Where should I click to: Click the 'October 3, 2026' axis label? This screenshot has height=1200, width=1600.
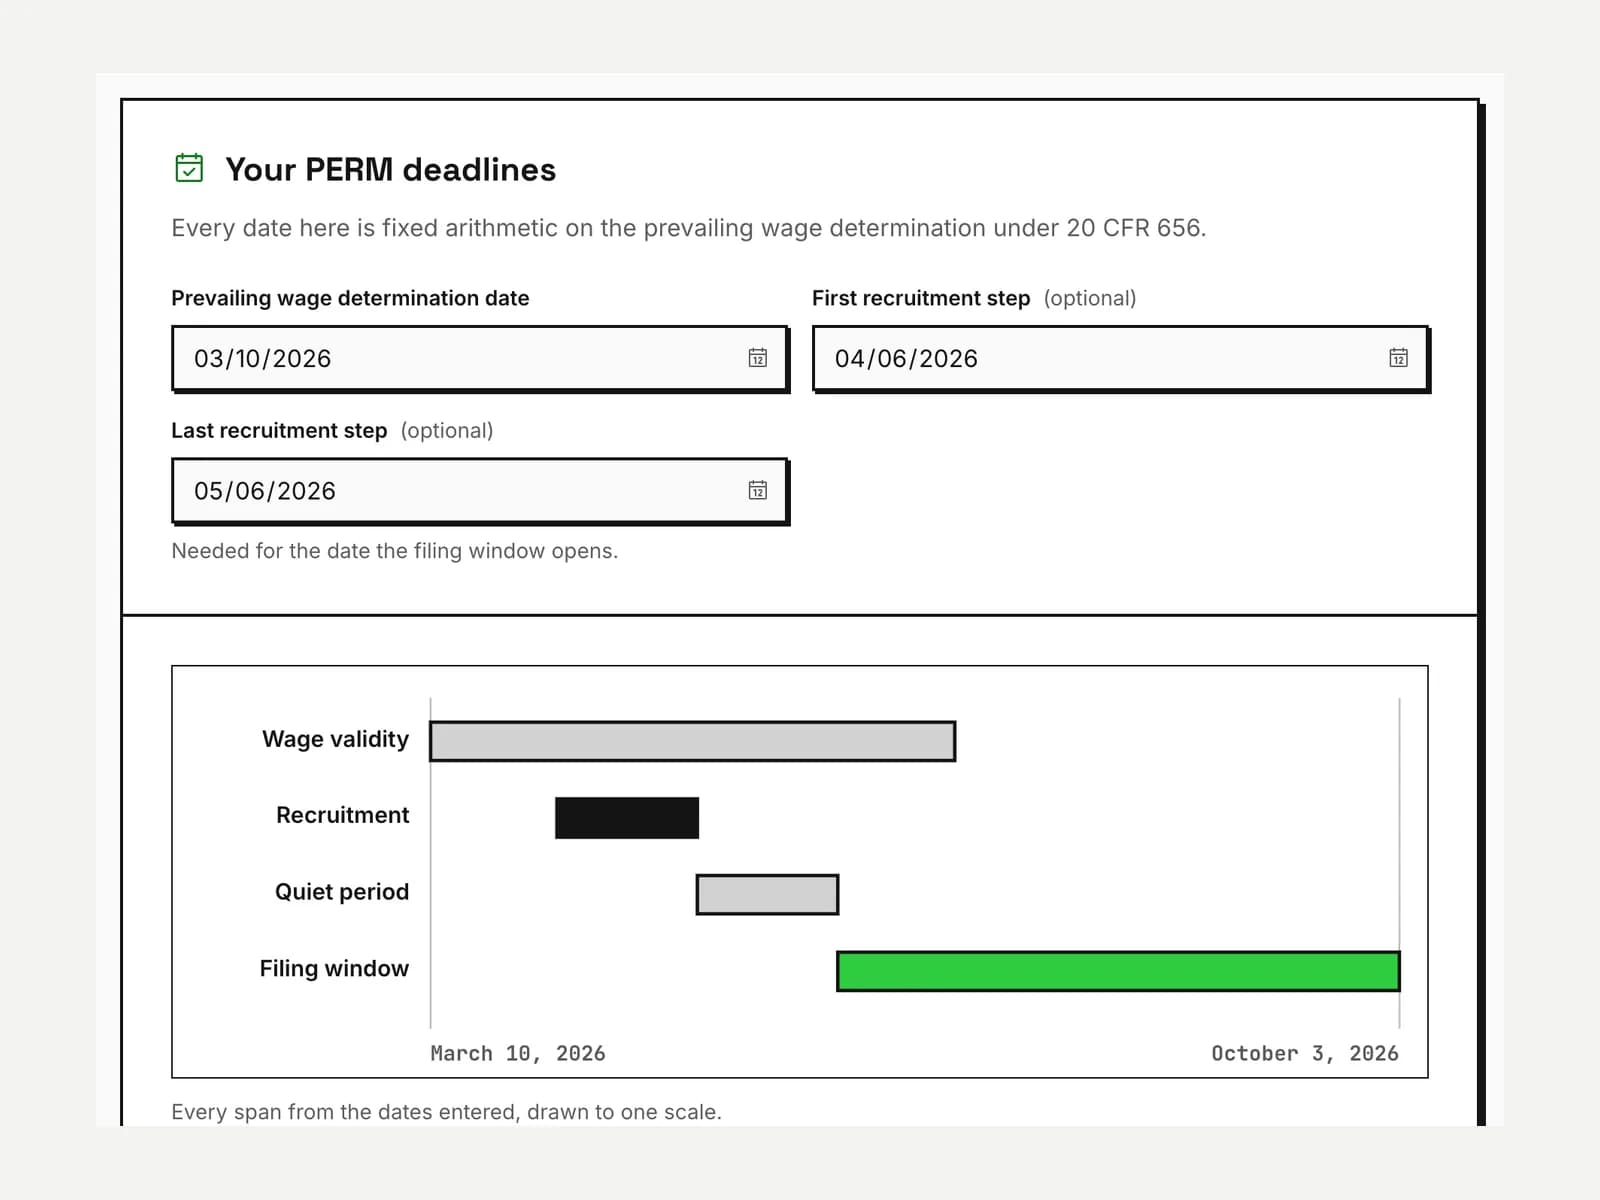tap(1305, 1053)
